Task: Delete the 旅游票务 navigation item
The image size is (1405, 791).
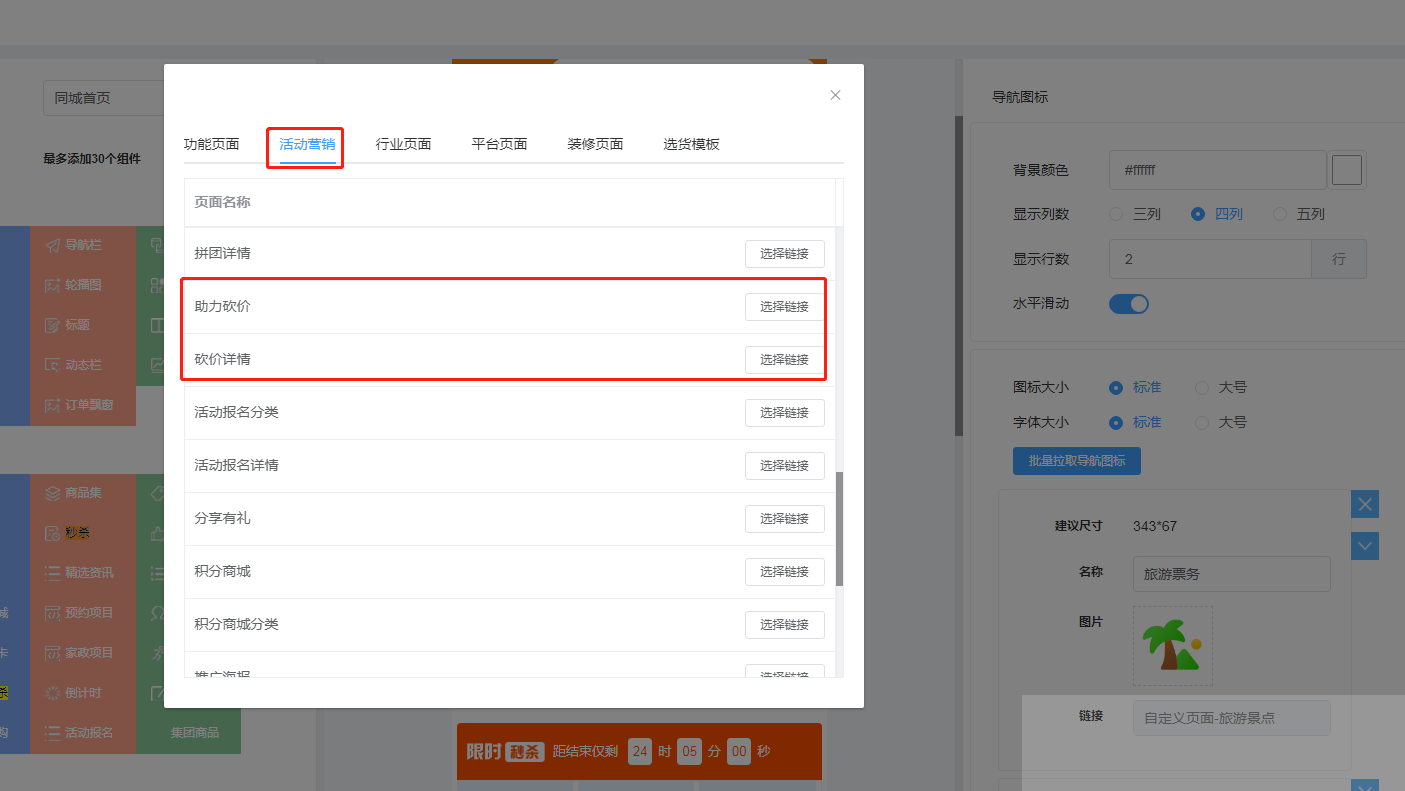Action: (1365, 504)
